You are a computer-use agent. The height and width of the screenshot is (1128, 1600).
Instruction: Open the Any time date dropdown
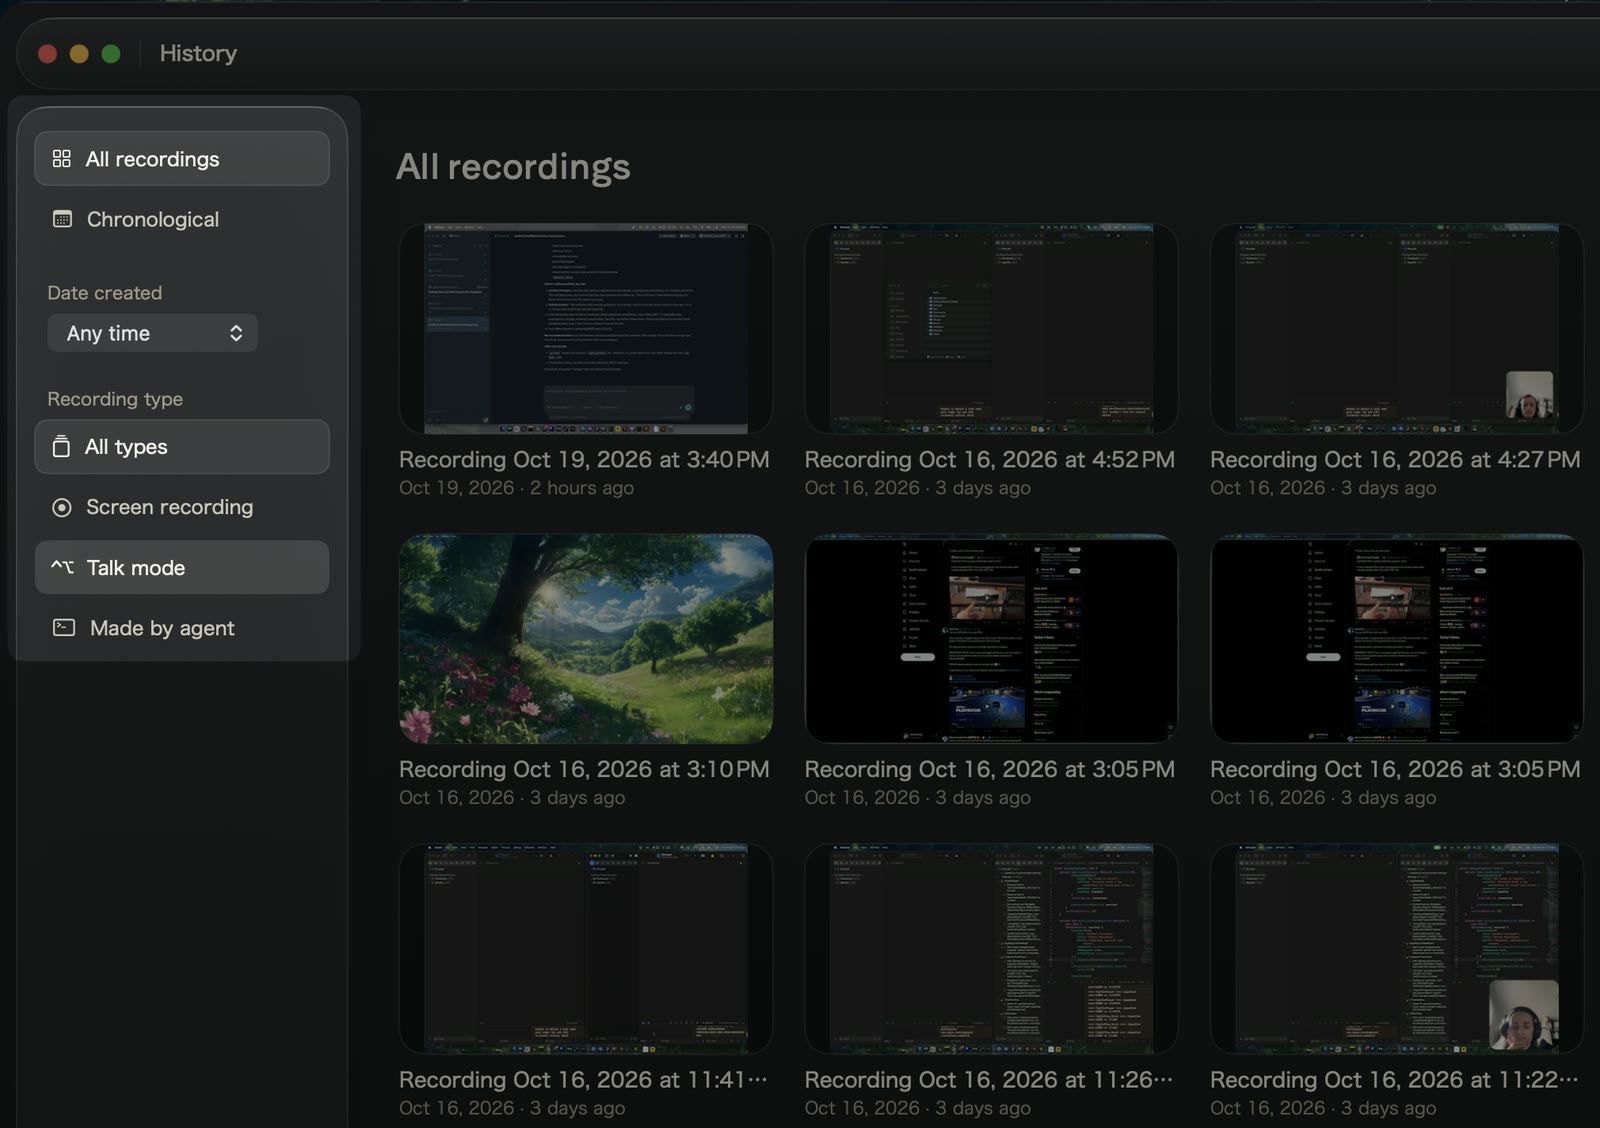coord(153,333)
